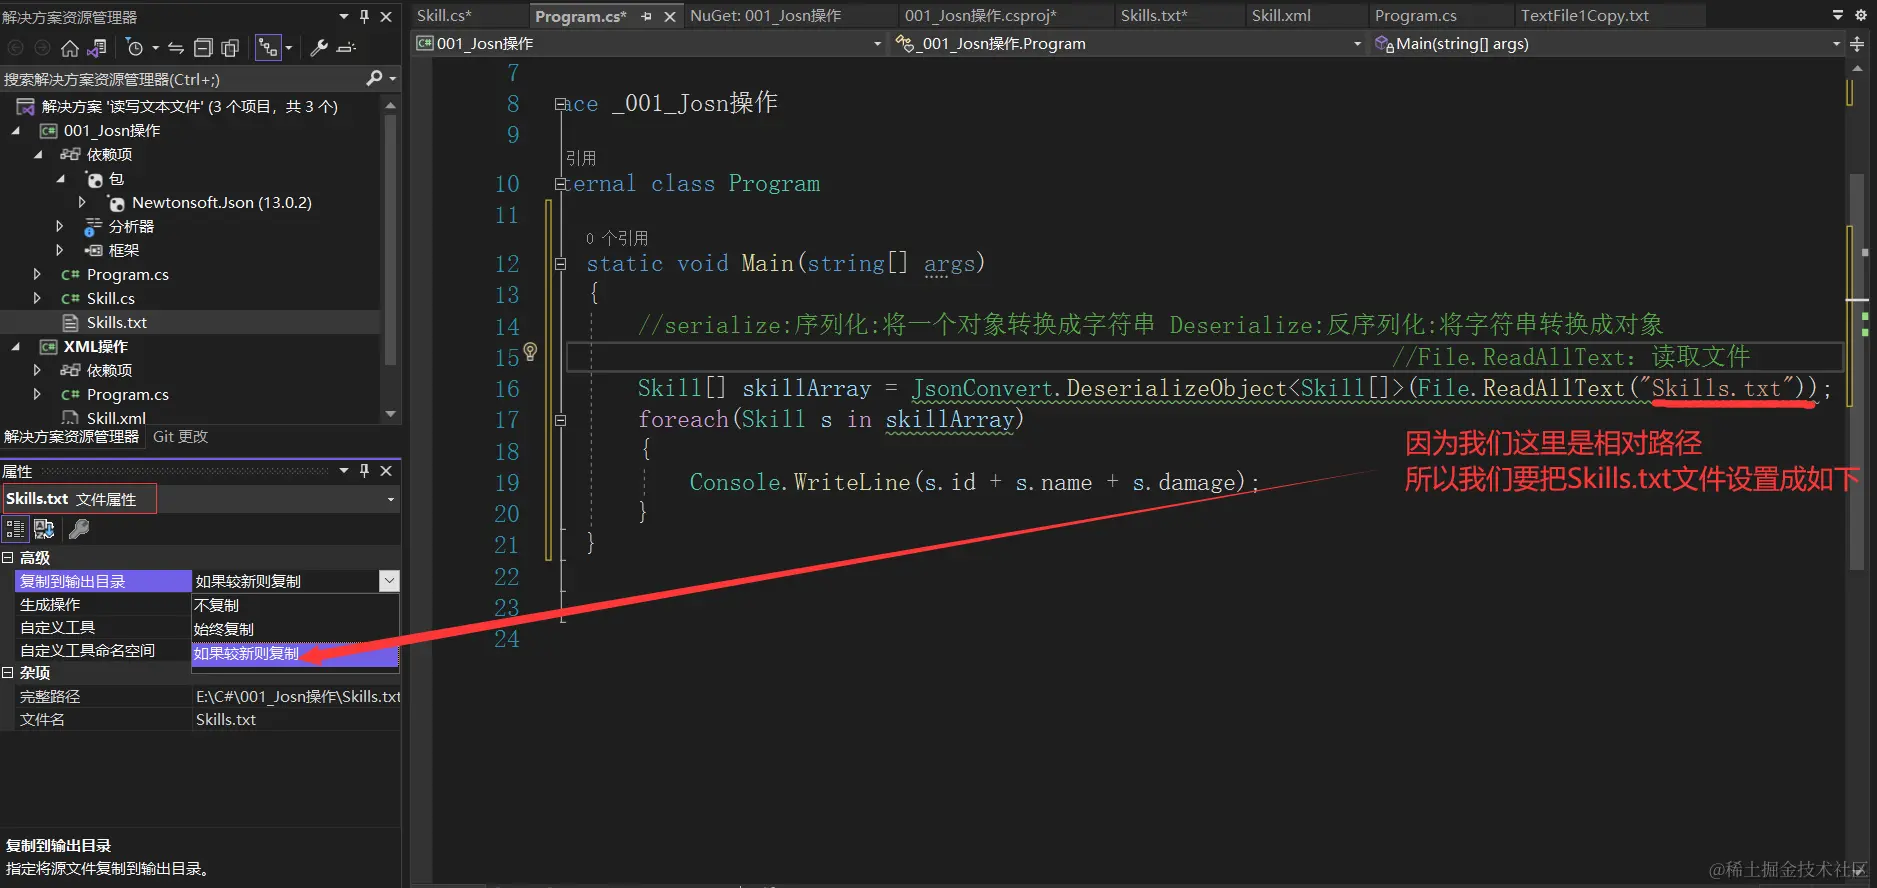Viewport: 1877px width, 888px height.
Task: Collapse the 包 packages node
Action: click(x=61, y=178)
